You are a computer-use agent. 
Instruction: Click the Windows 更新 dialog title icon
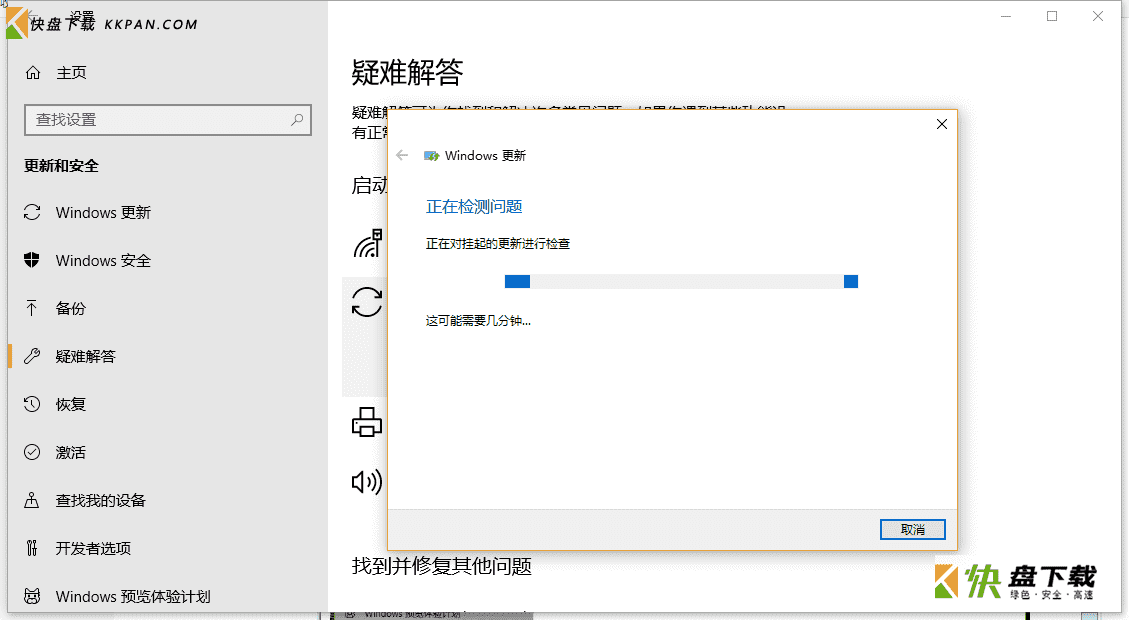pos(431,156)
